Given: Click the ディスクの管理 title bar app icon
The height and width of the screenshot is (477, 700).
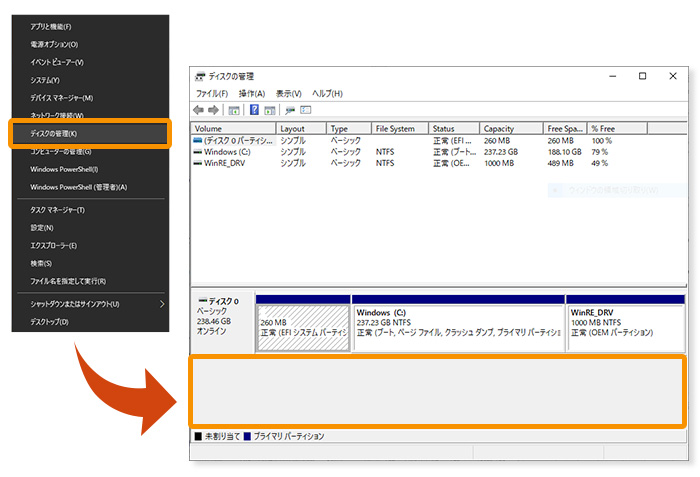Looking at the screenshot, I should coord(200,76).
